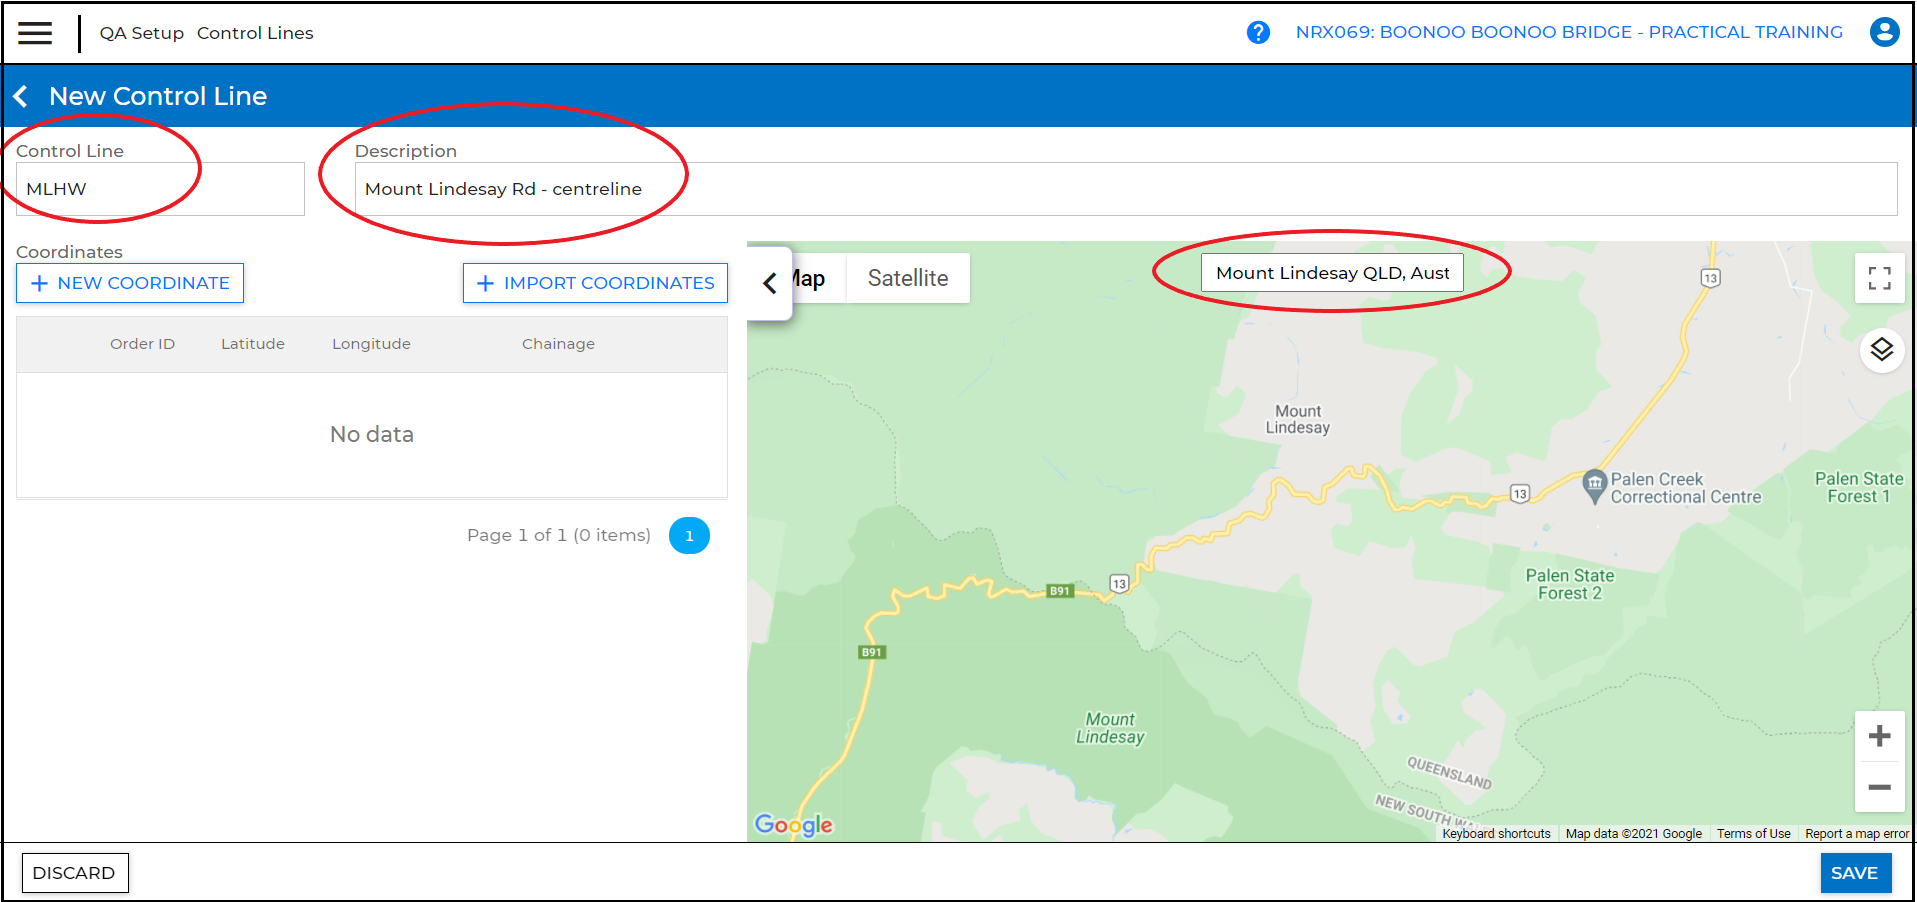The image size is (1917, 902).
Task: Open Keyboard shortcuts on the map
Action: click(1496, 834)
